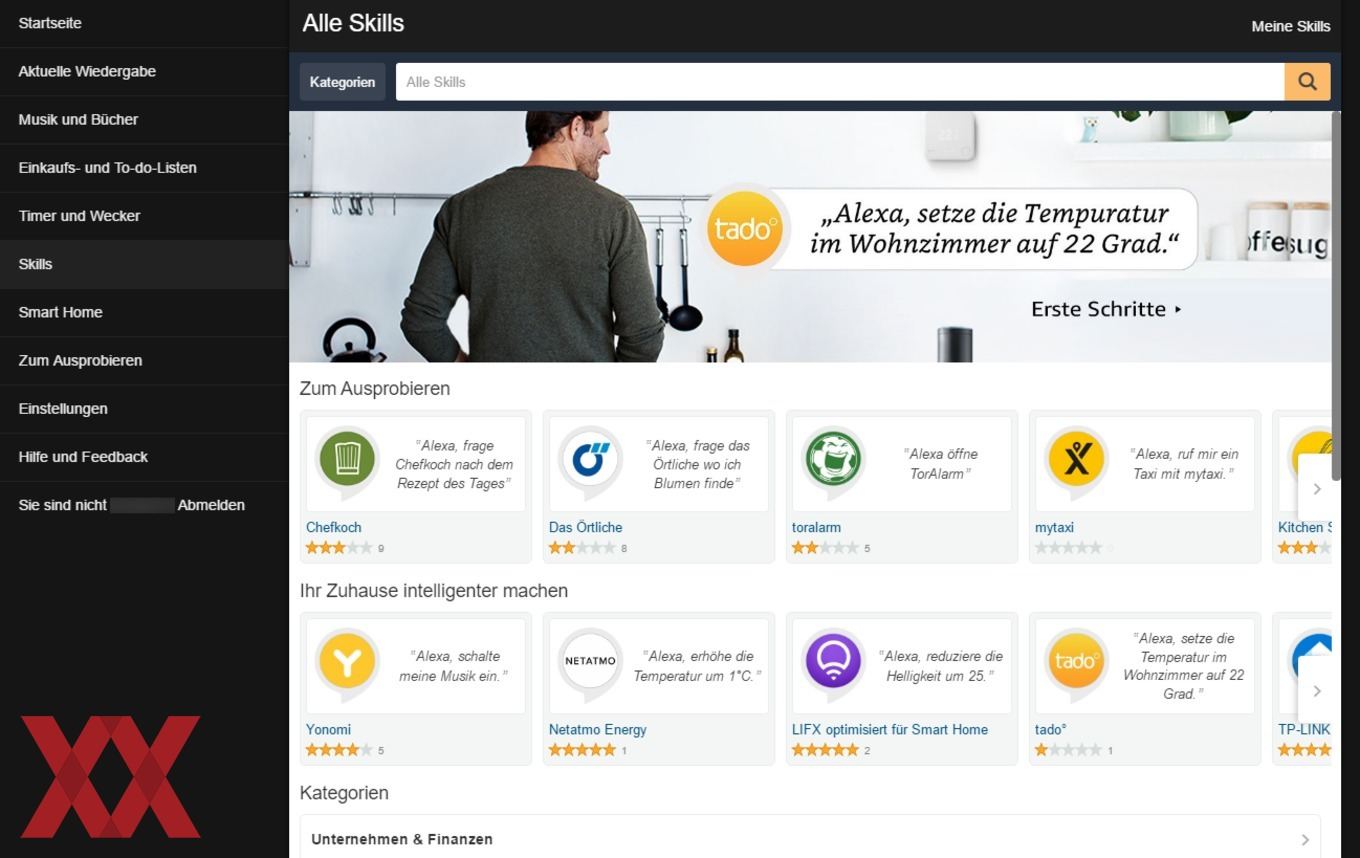This screenshot has width=1360, height=858.
Task: Open the toralarm skill icon
Action: pyautogui.click(x=833, y=460)
